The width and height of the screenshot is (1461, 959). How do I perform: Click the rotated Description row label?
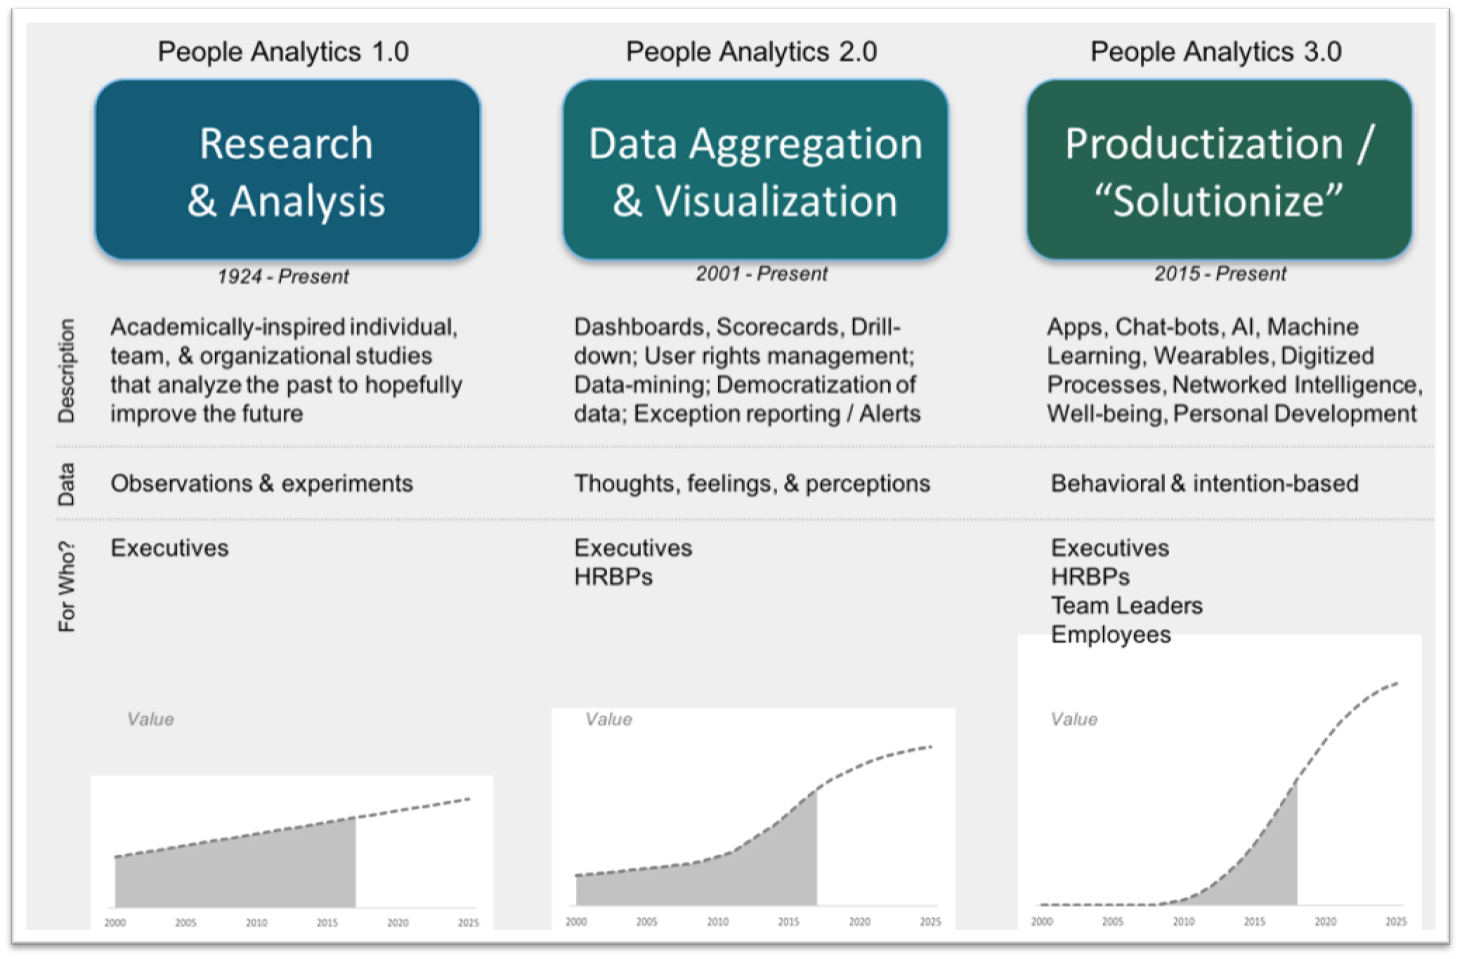(x=66, y=370)
